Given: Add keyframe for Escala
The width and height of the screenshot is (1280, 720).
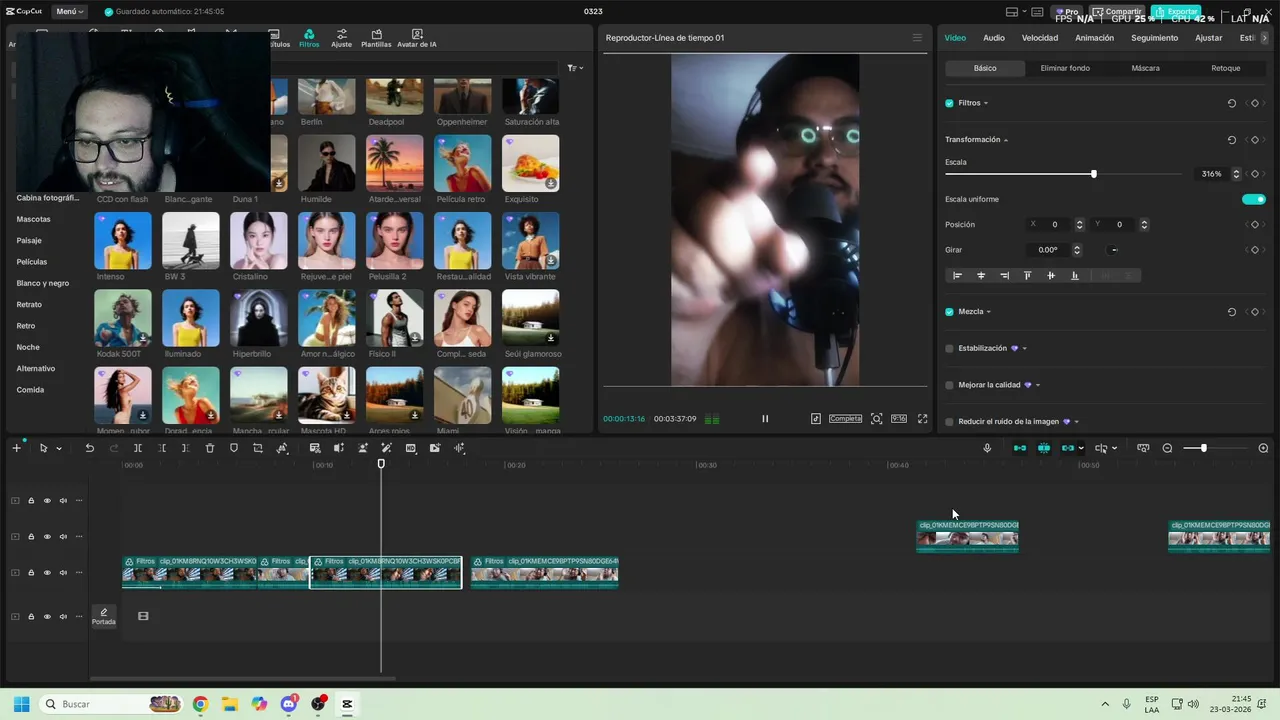Looking at the screenshot, I should tap(1255, 174).
